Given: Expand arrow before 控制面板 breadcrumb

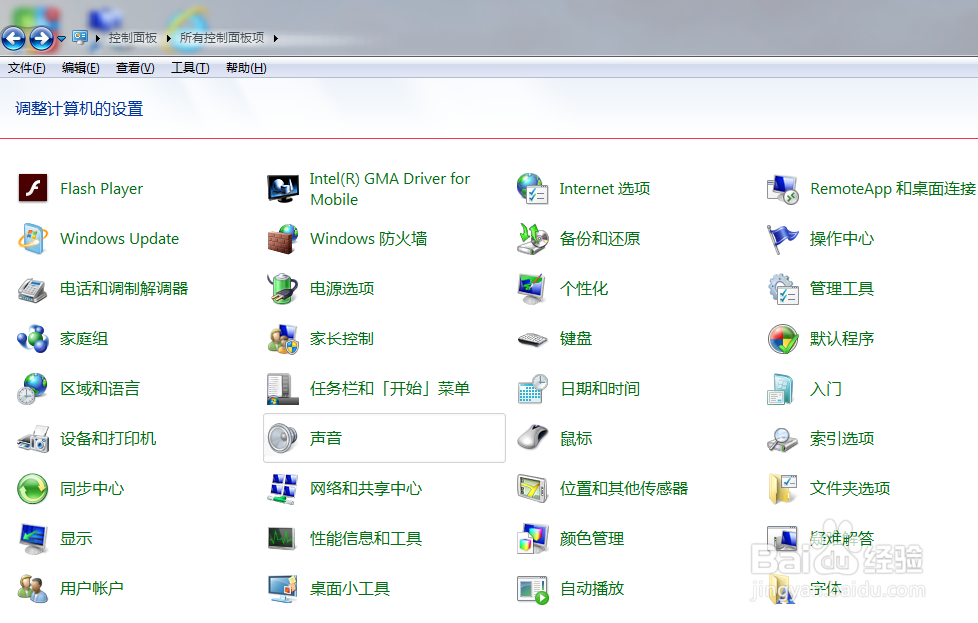Looking at the screenshot, I should [97, 39].
